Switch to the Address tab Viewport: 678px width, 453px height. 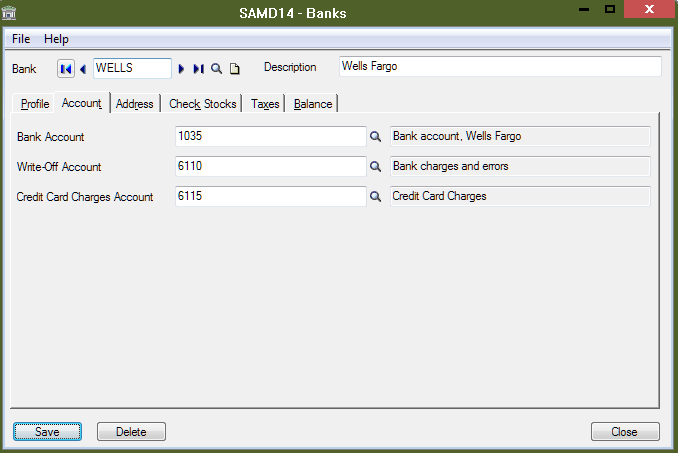134,104
